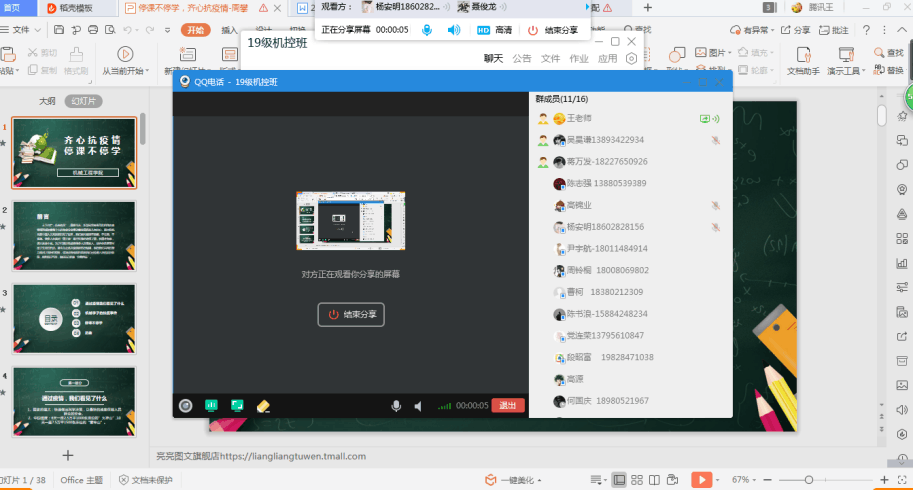Click the WPS print icon
The image size is (913, 490).
tap(93, 30)
